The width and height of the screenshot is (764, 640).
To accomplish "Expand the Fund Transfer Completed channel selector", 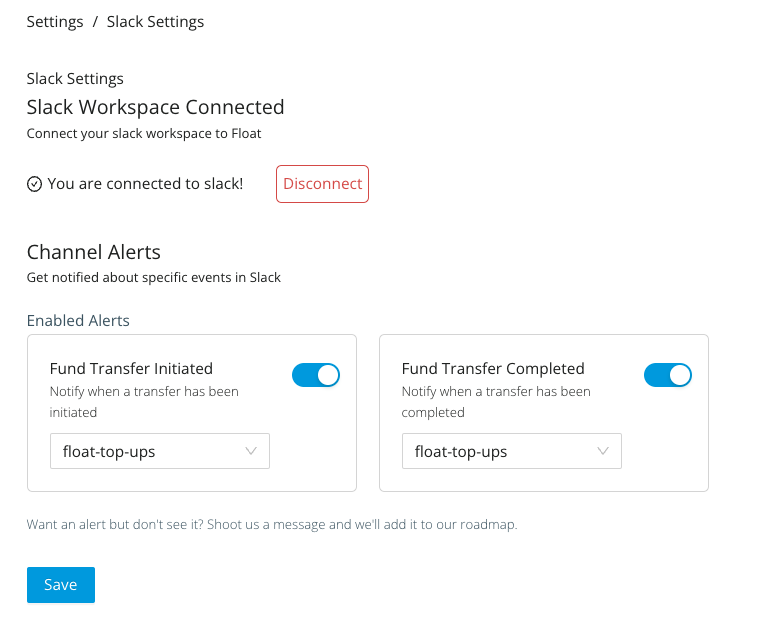I will coord(512,452).
